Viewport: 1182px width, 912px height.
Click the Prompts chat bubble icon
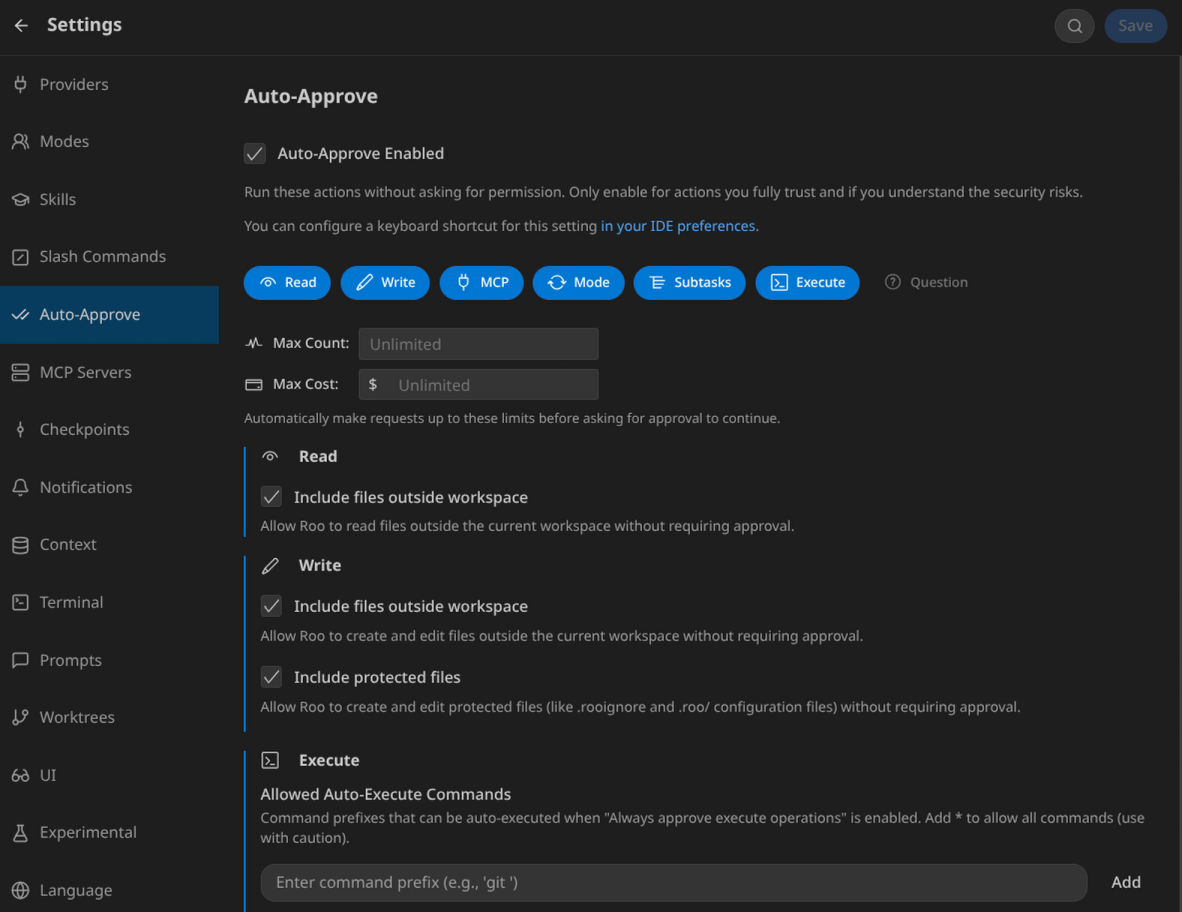20,660
